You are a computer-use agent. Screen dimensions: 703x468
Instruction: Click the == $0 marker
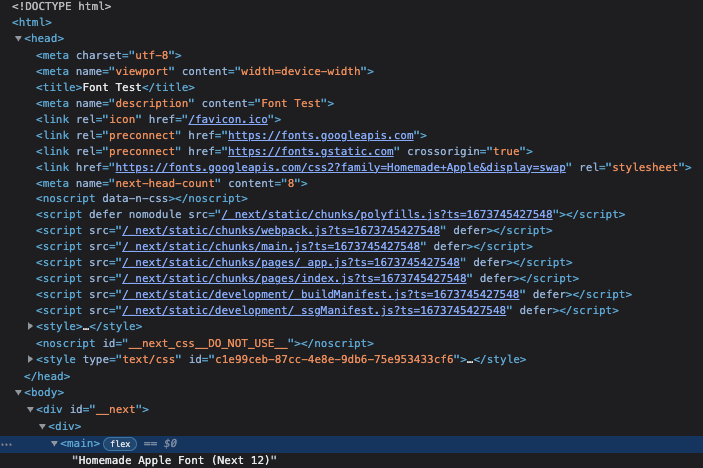pyautogui.click(x=160, y=444)
